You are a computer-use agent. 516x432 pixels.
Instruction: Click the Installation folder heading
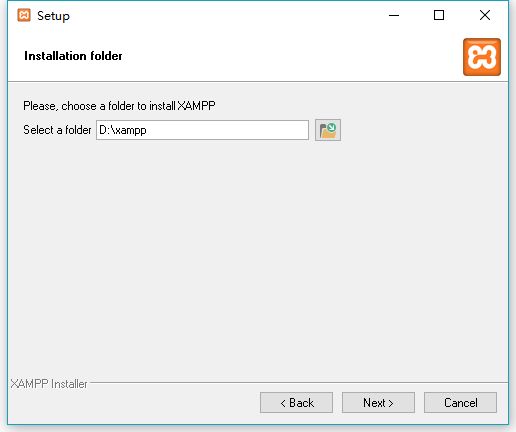[x=73, y=56]
